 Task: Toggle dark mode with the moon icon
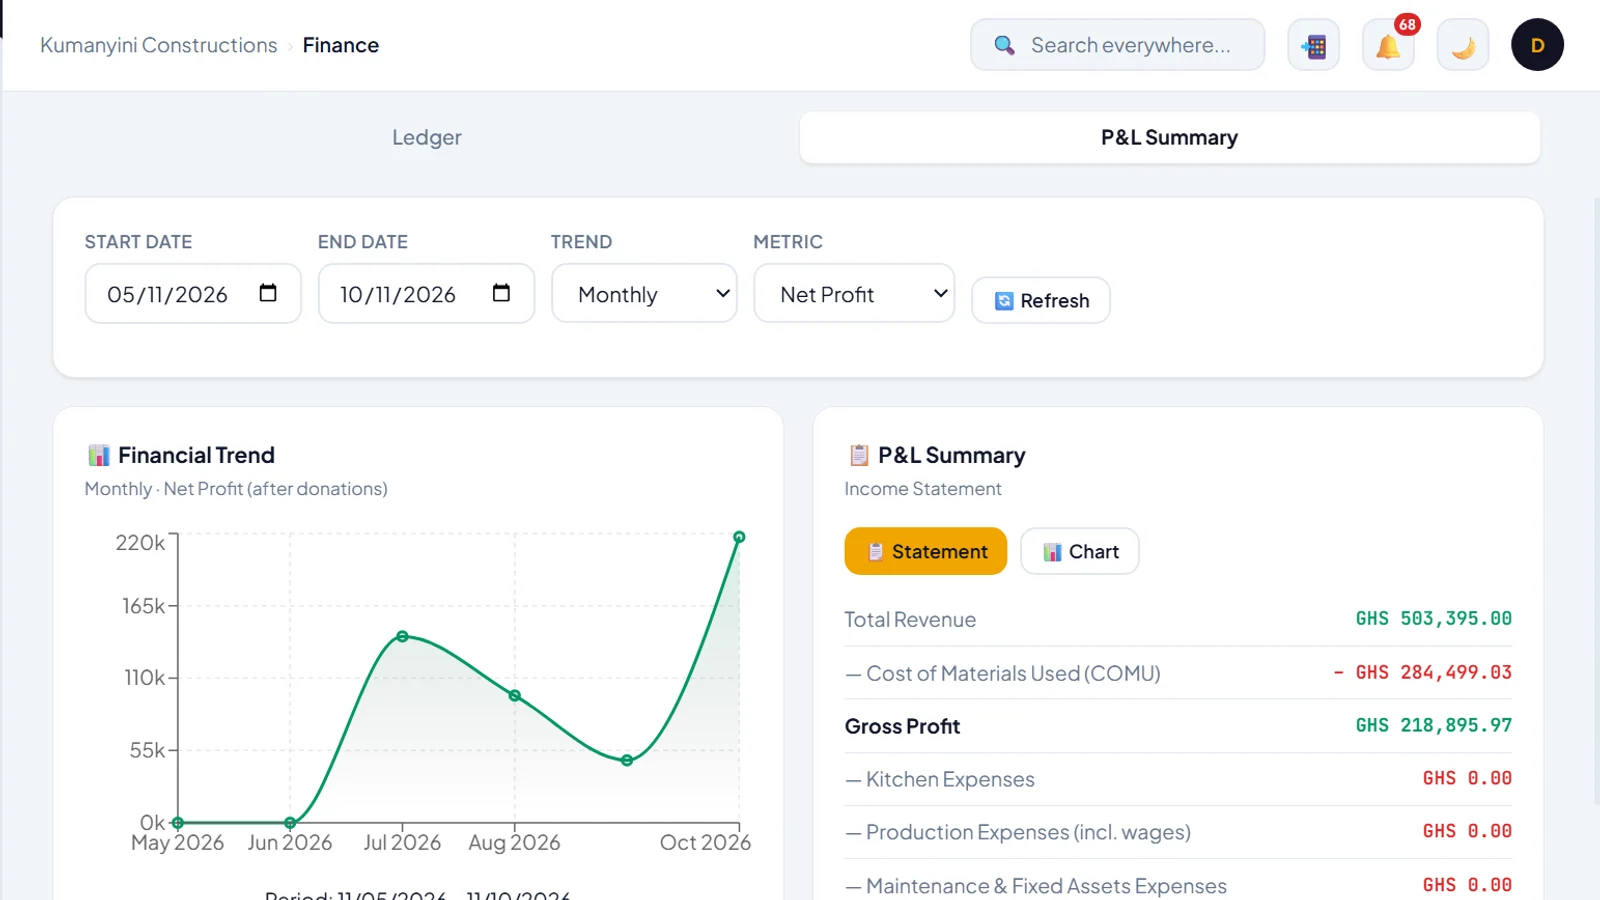click(1463, 46)
